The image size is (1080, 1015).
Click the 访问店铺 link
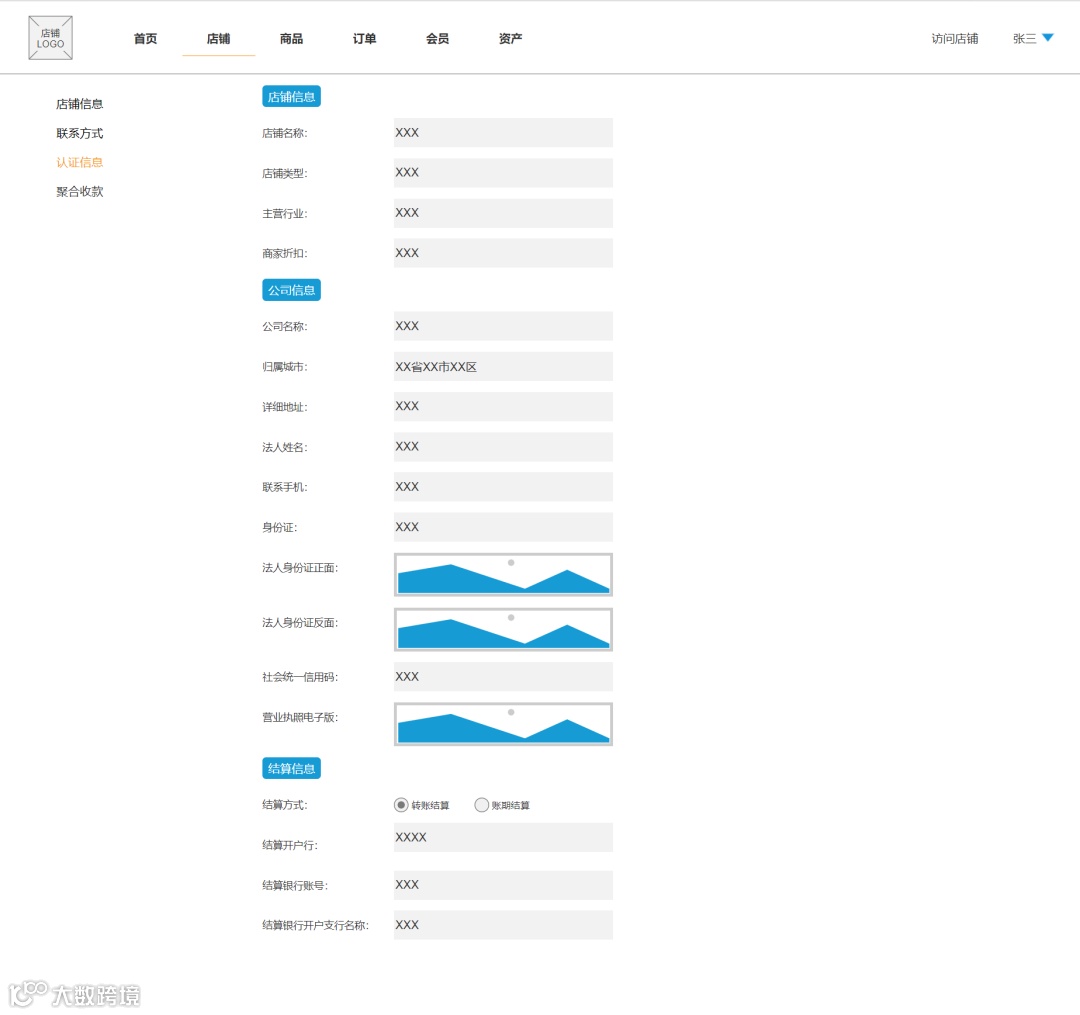[x=955, y=39]
